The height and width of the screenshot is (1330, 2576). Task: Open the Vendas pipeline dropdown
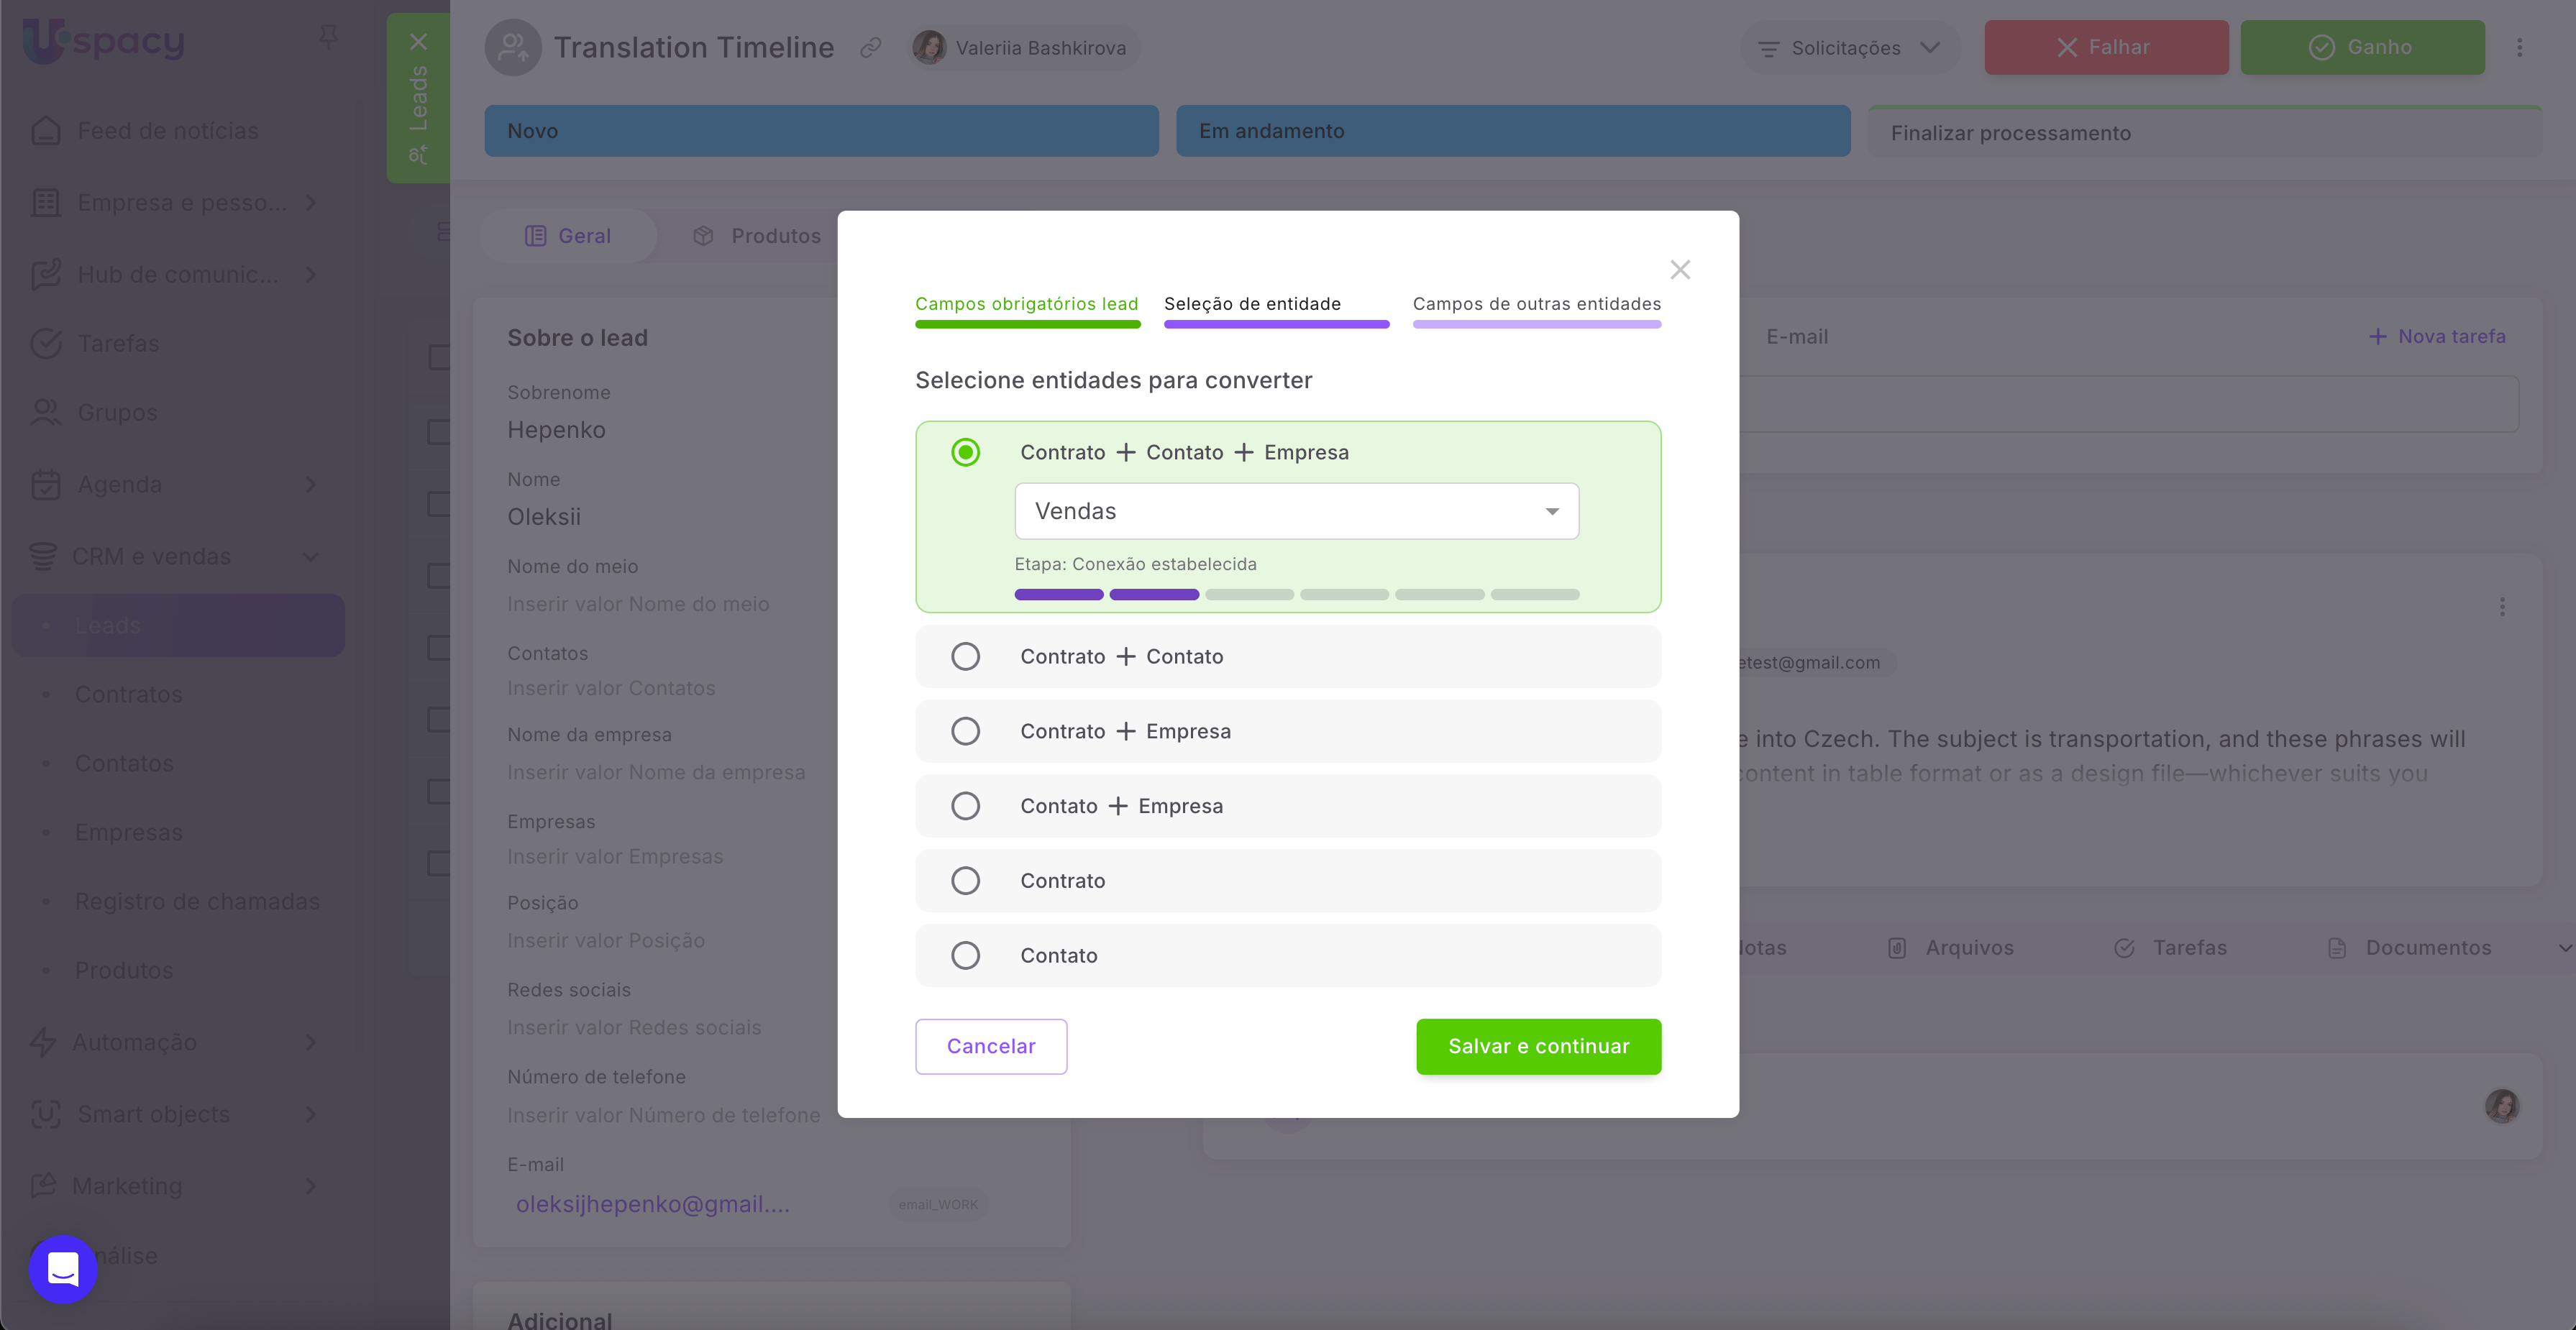(x=1296, y=511)
